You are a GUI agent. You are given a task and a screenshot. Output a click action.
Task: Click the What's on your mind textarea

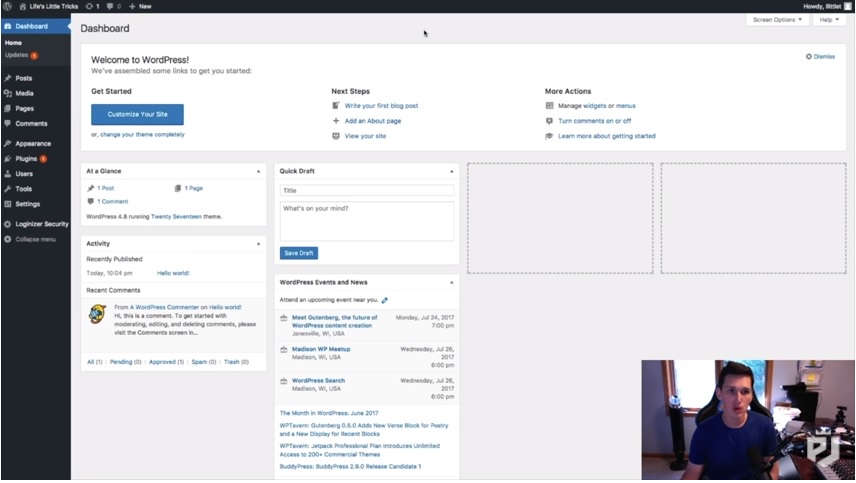pos(367,222)
